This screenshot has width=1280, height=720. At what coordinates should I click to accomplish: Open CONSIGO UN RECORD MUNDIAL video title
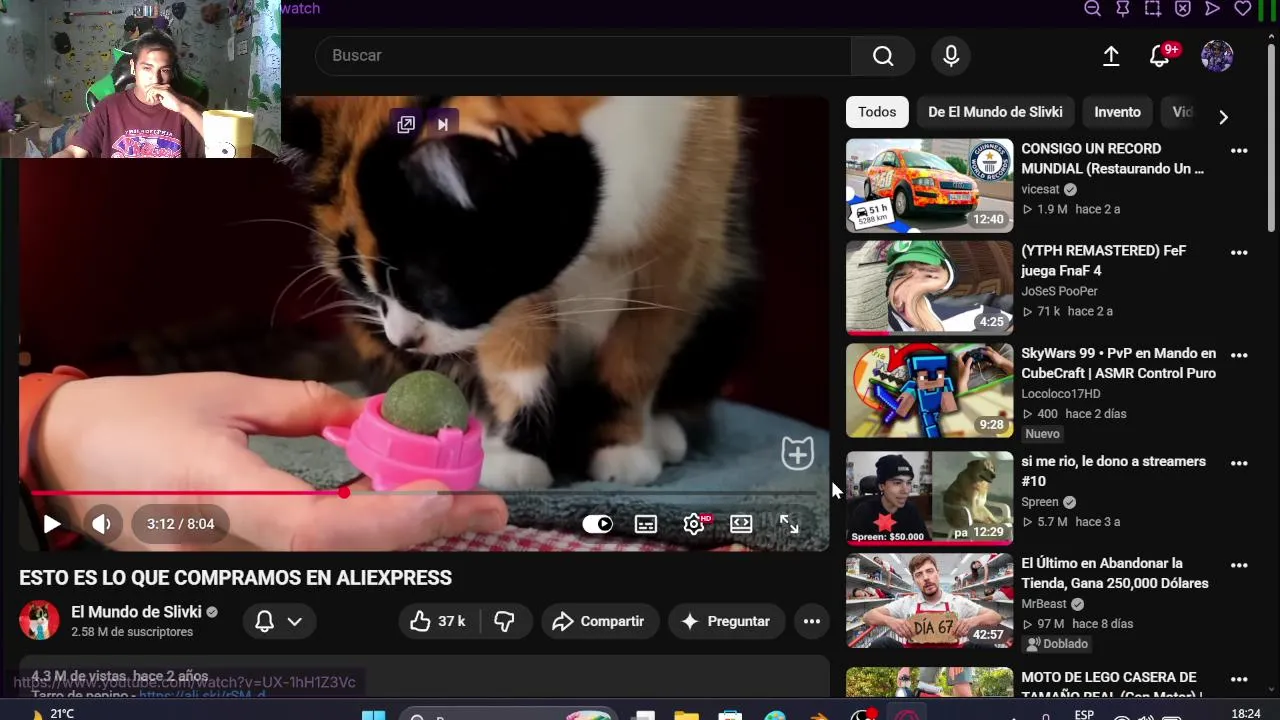tap(1112, 159)
